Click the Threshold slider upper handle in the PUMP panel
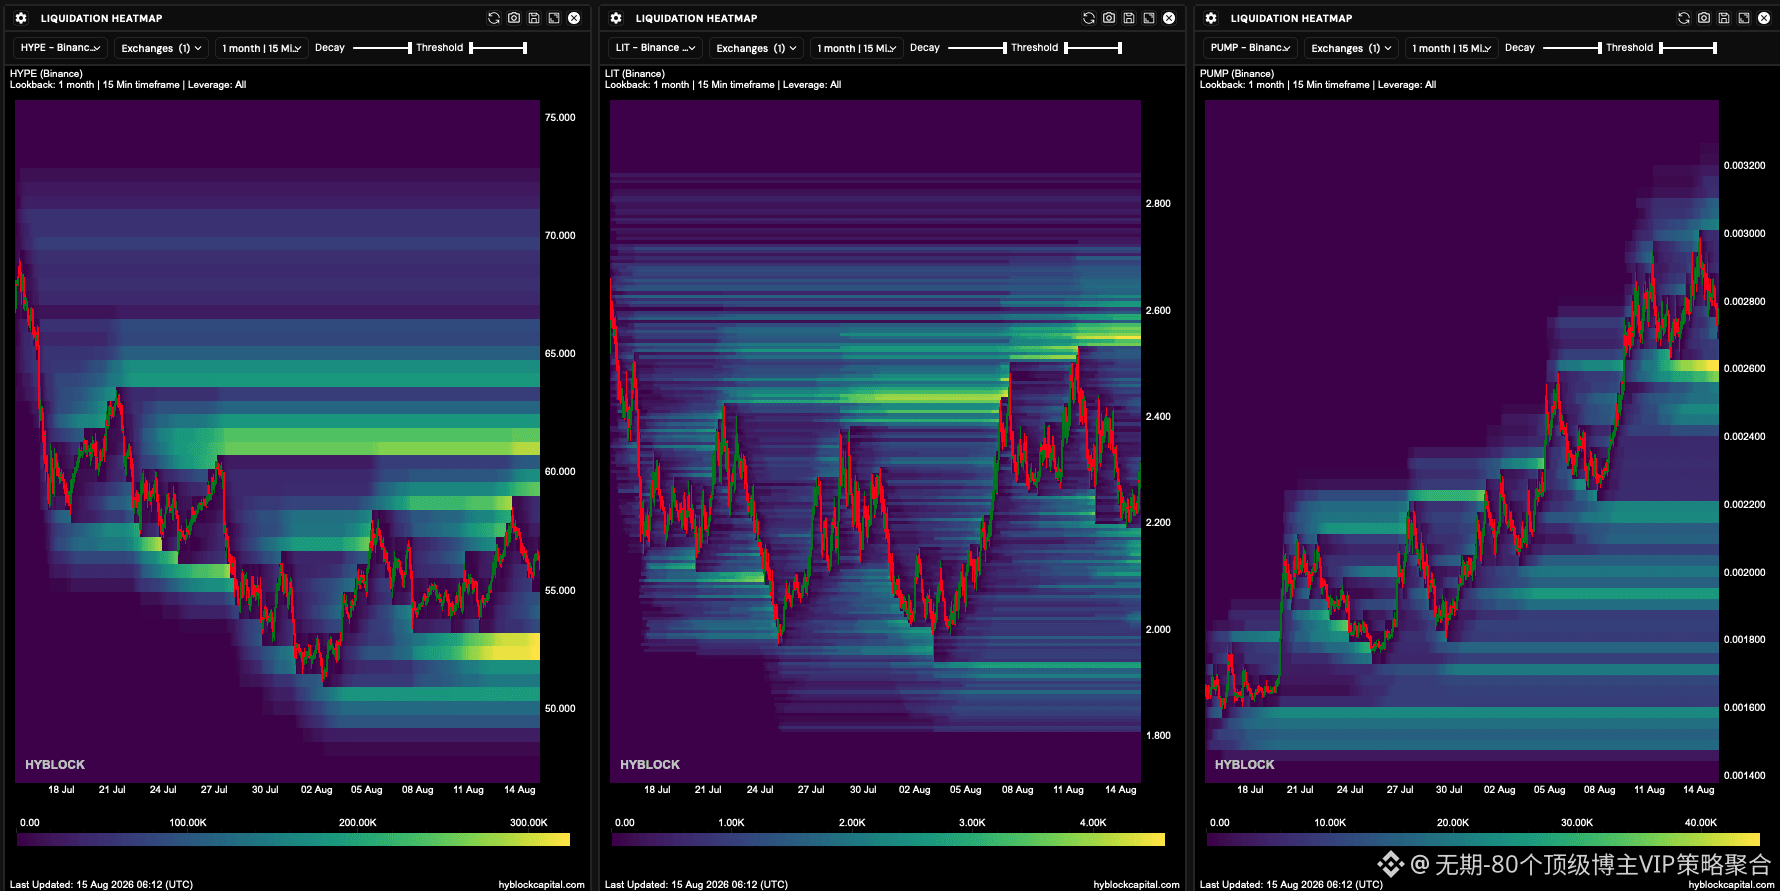The width and height of the screenshot is (1780, 891). pos(1714,48)
